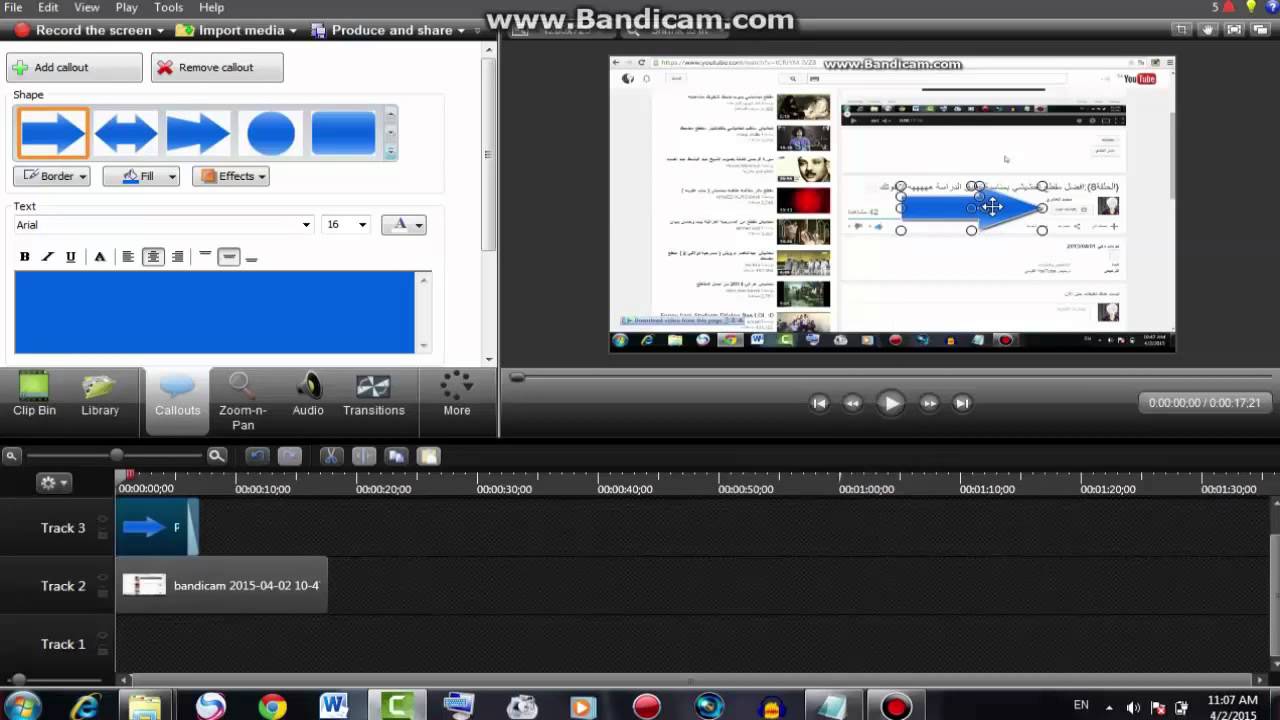
Task: Open Record the screen dropdown arrow
Action: click(x=160, y=31)
